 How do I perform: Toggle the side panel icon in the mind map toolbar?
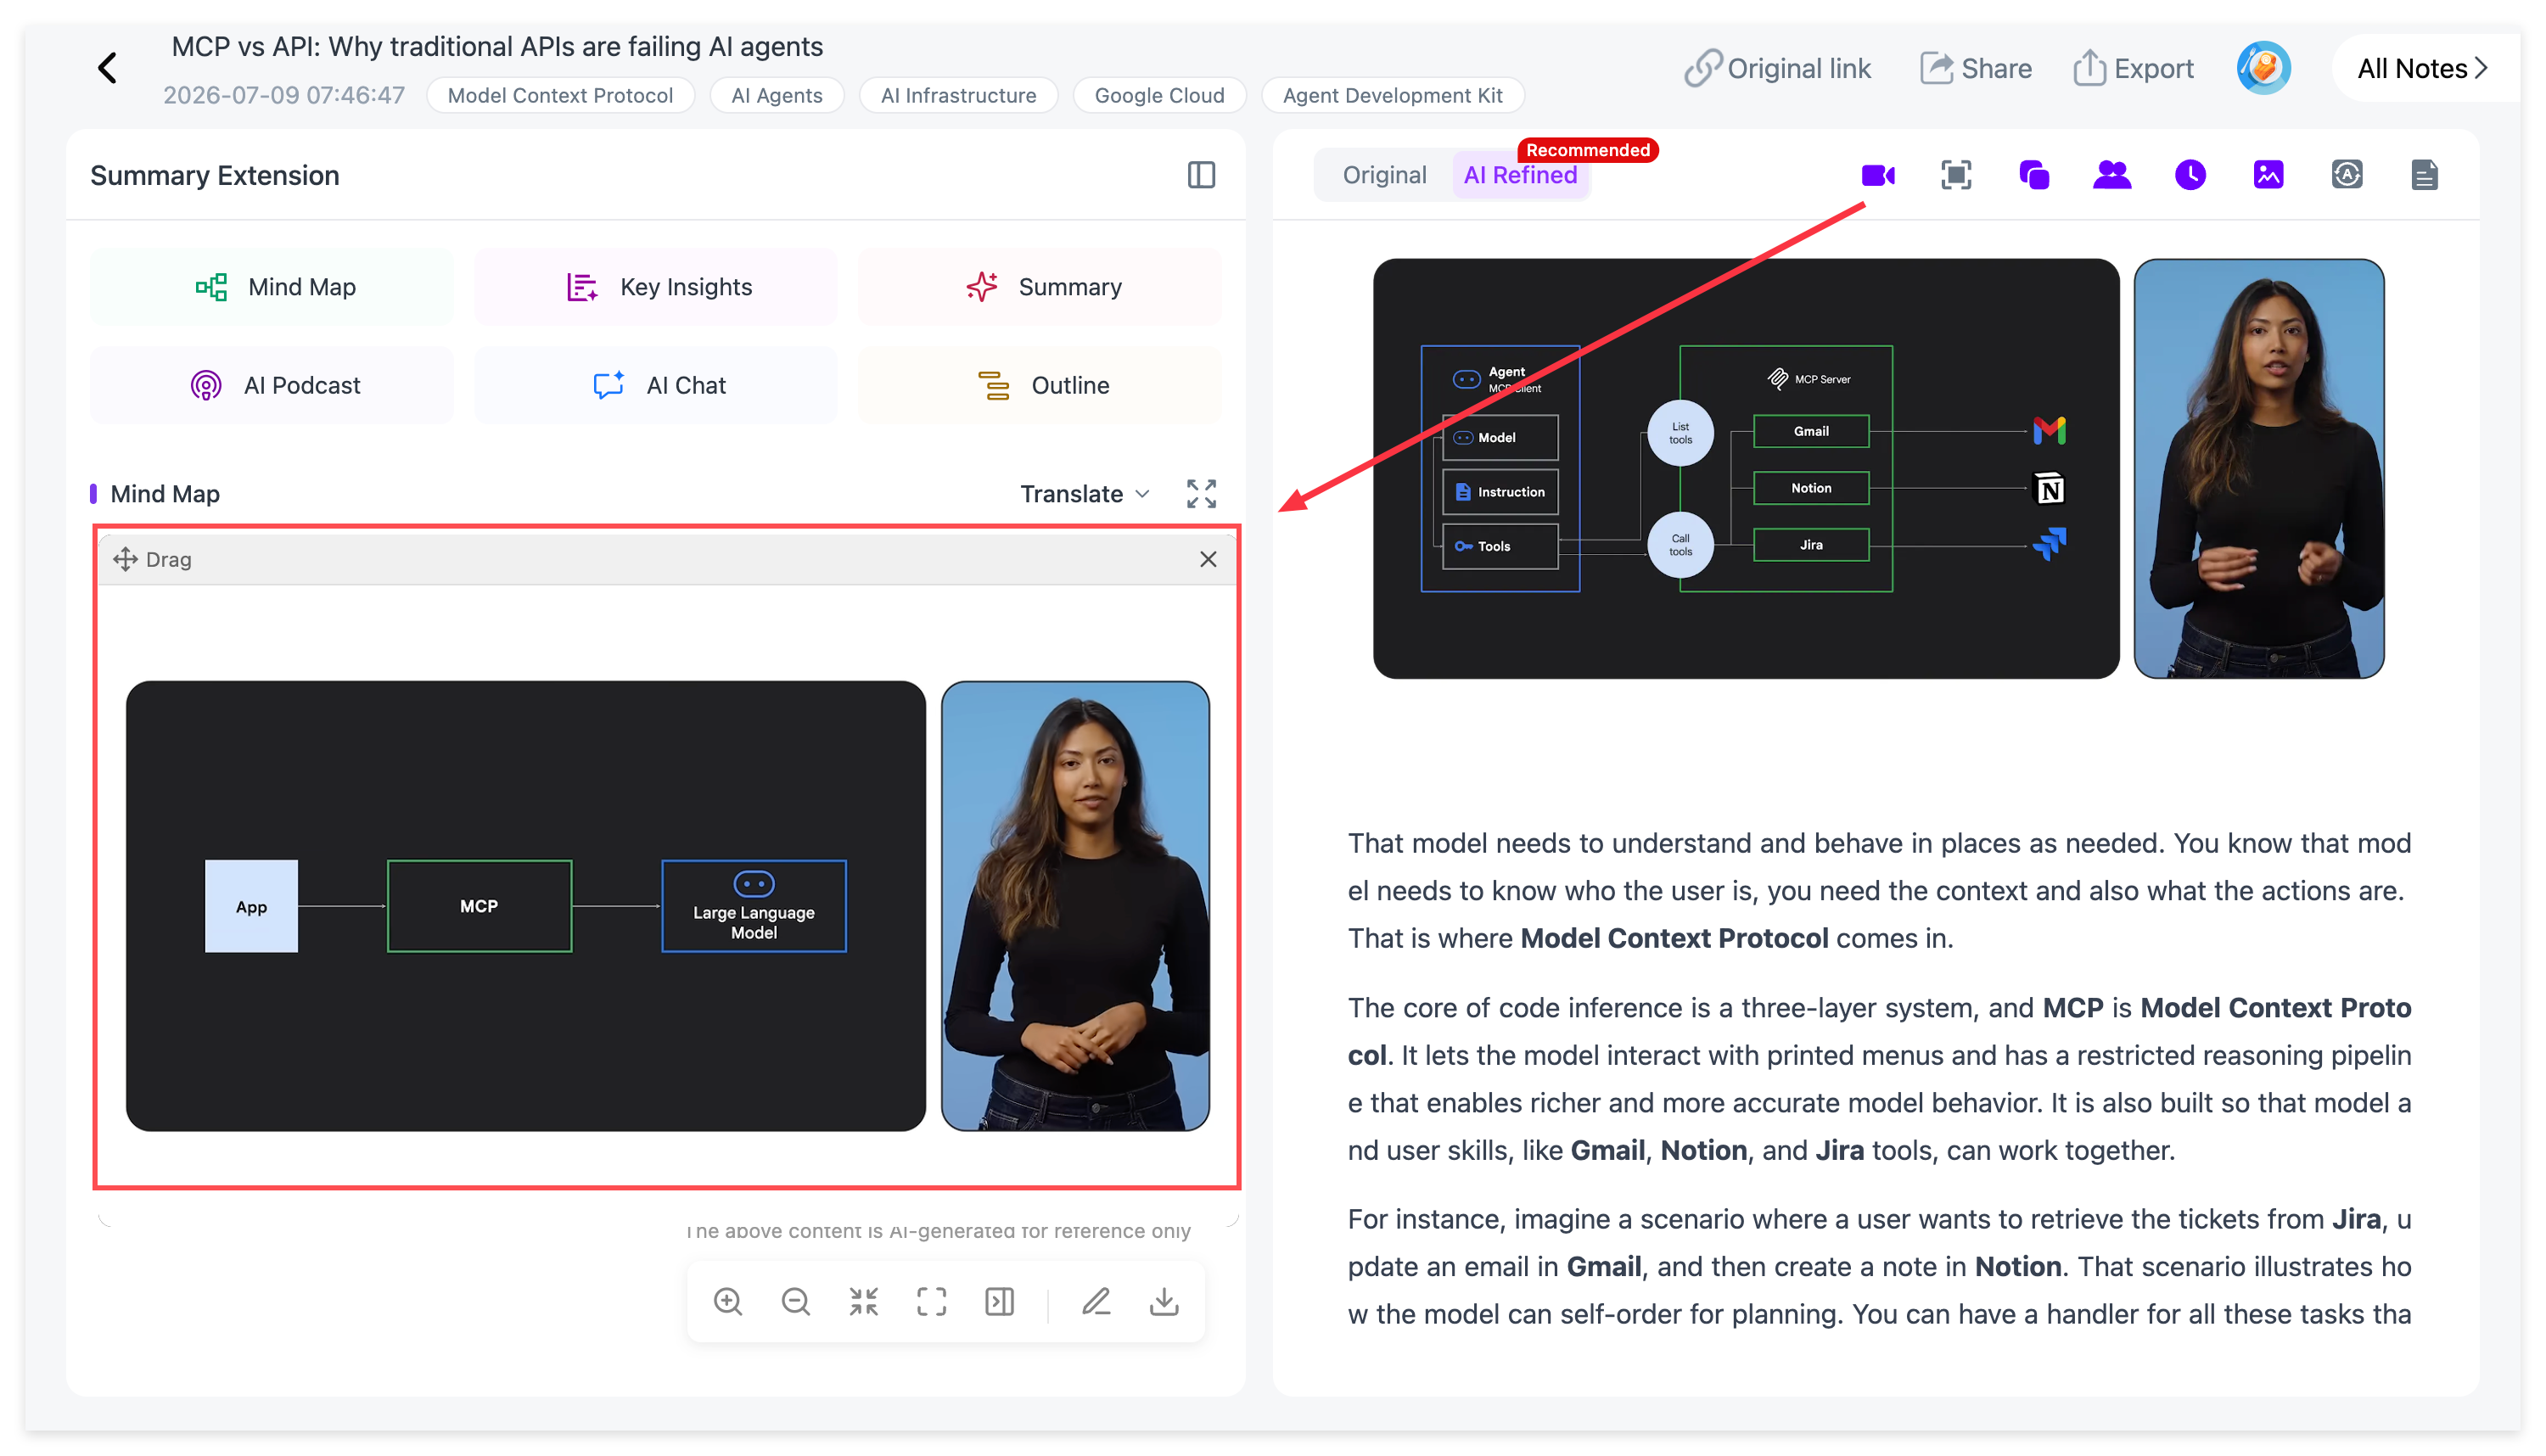1000,1301
